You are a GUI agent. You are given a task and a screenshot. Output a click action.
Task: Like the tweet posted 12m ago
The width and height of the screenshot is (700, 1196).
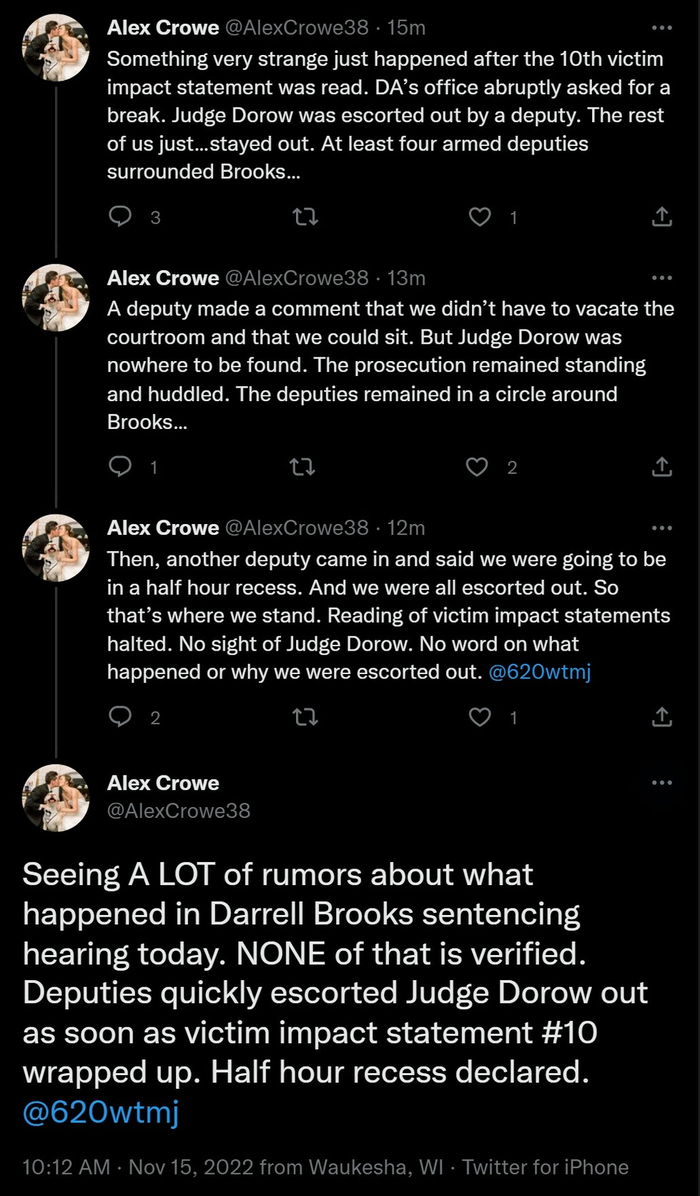pyautogui.click(x=482, y=715)
